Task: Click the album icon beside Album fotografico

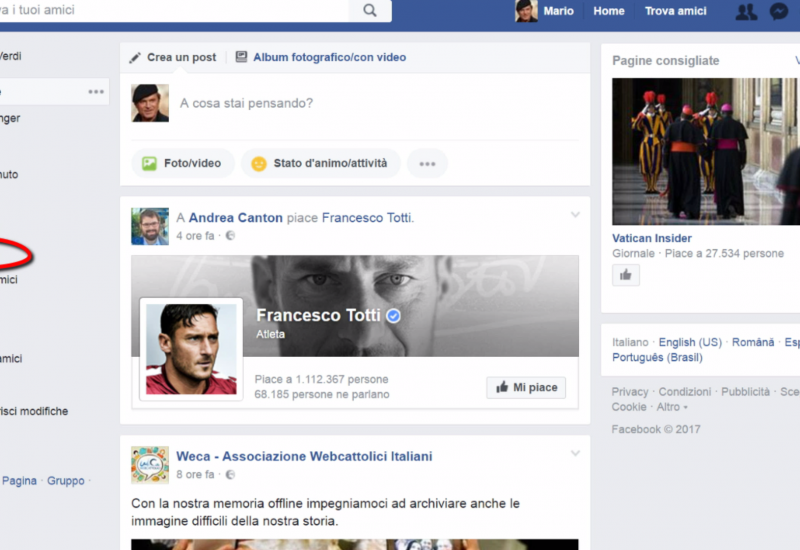Action: (x=241, y=57)
